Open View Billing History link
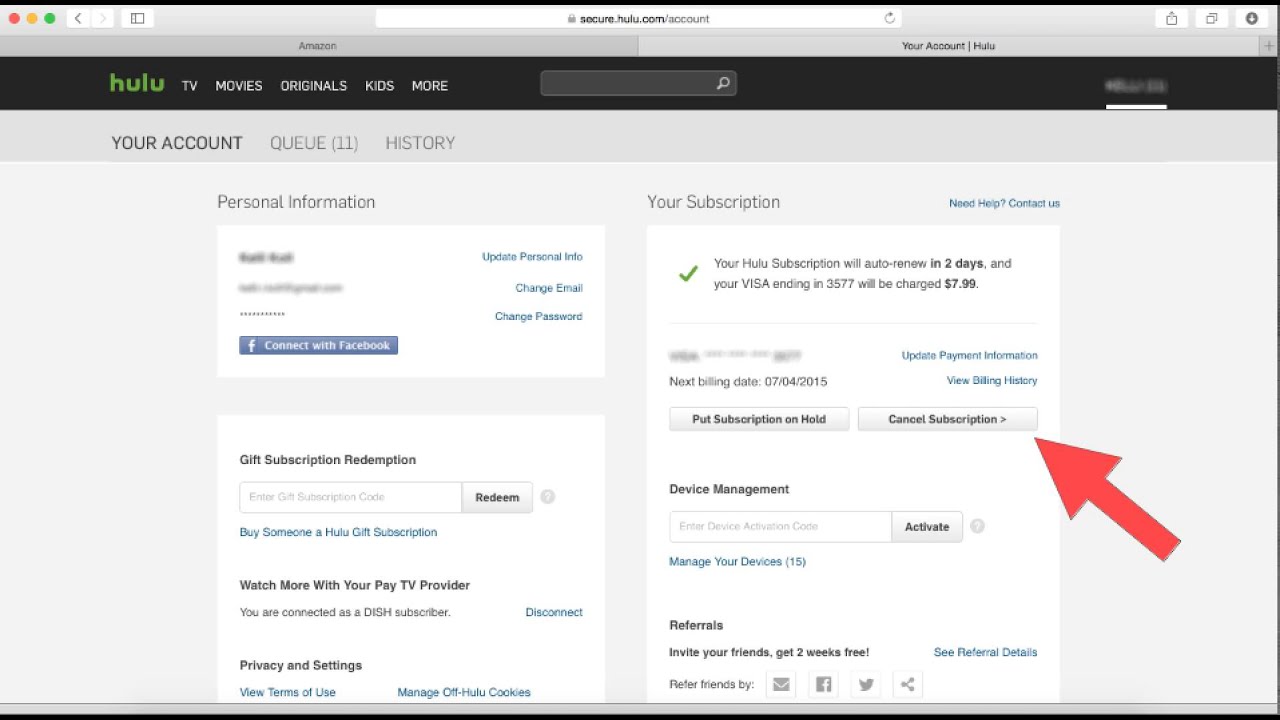1280x720 pixels. tap(992, 380)
